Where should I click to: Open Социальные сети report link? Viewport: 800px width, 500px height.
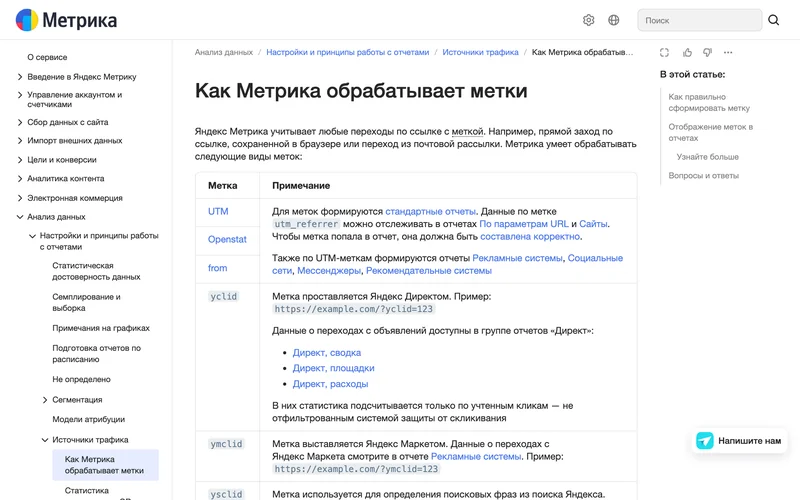point(595,258)
